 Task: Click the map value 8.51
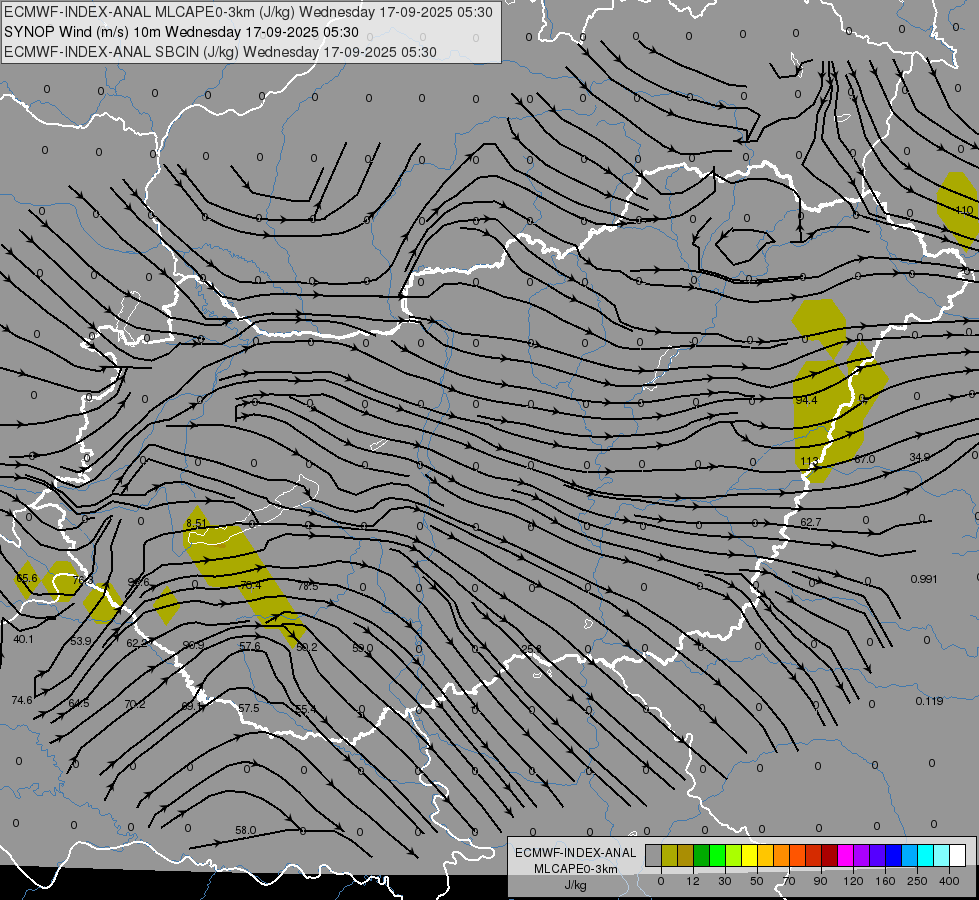coord(196,523)
